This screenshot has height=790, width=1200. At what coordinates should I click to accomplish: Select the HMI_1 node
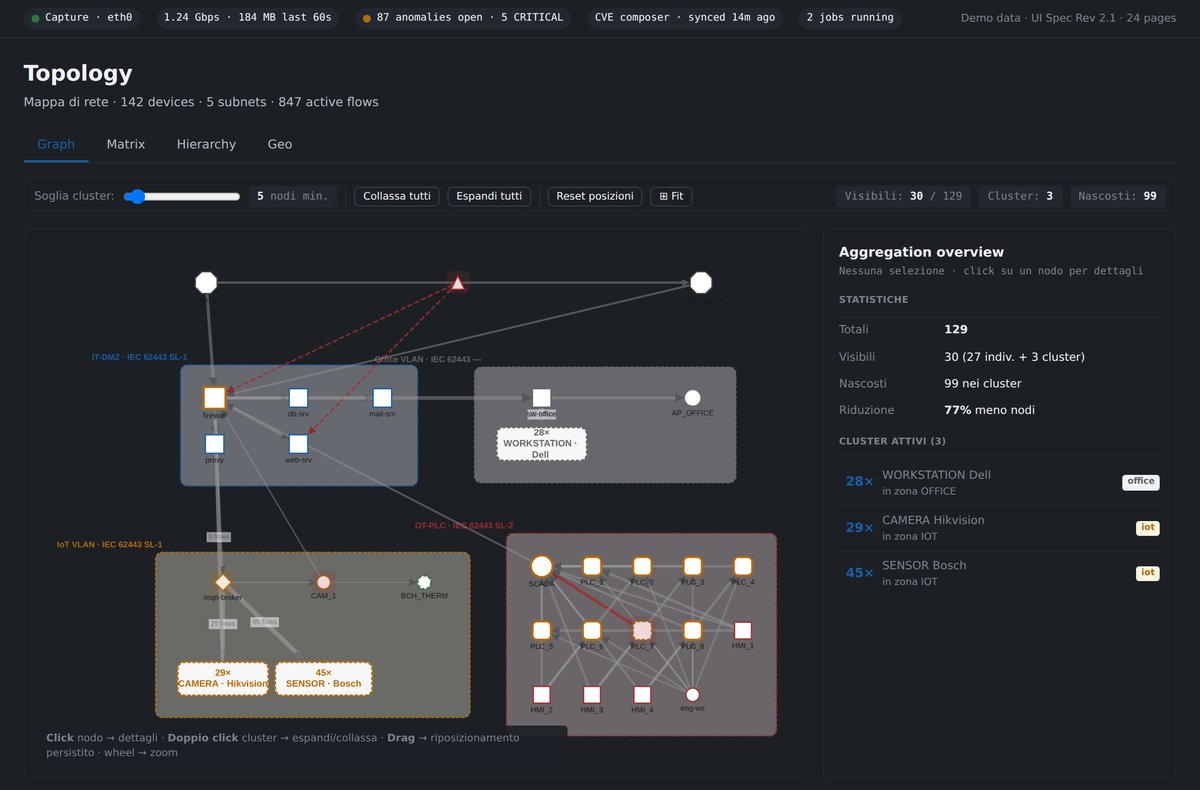pos(743,631)
